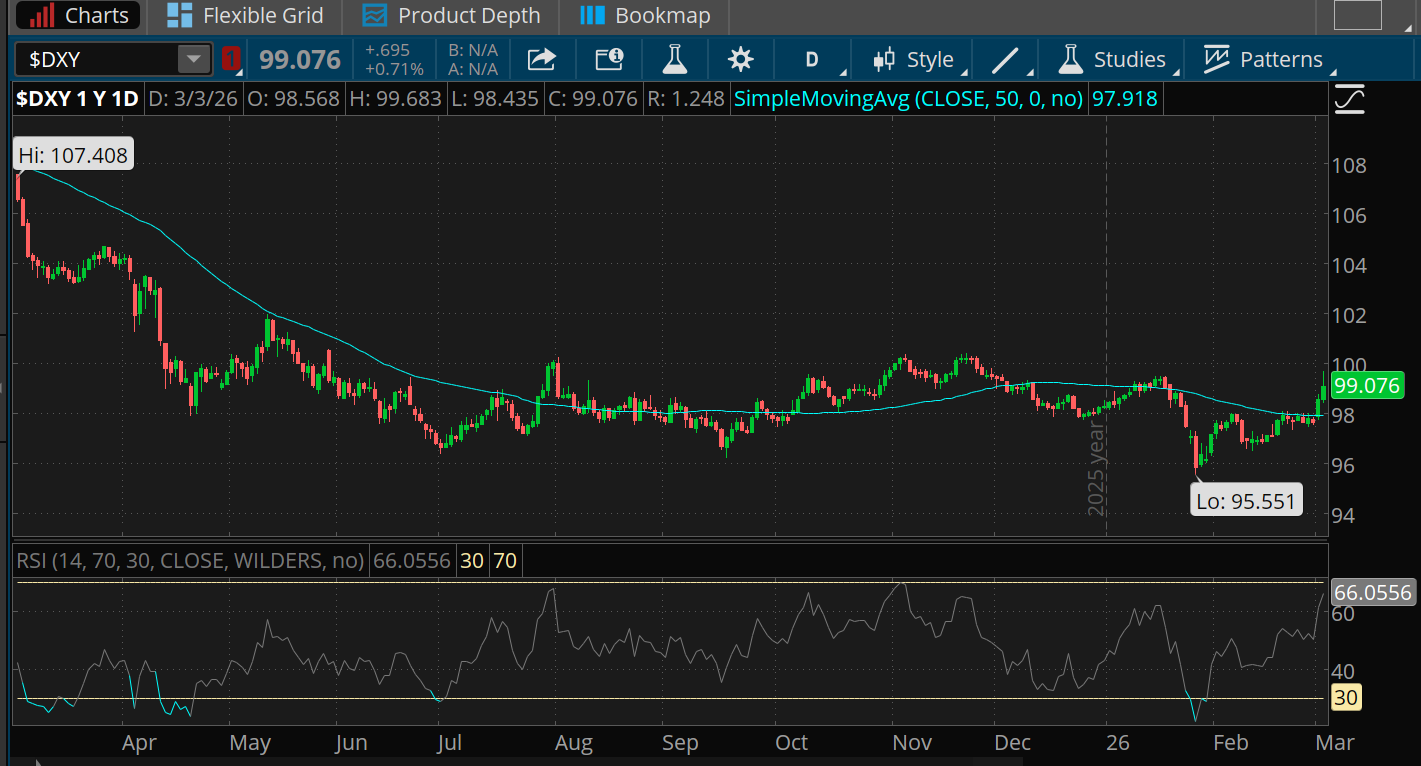Click the SimpleMovingAvg study label
Screen dimensions: 1421x766
point(908,99)
